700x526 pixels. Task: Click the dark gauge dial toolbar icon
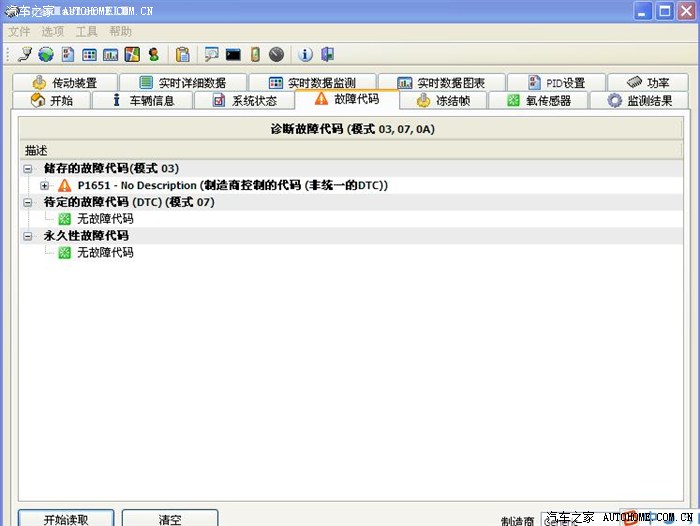click(276, 54)
